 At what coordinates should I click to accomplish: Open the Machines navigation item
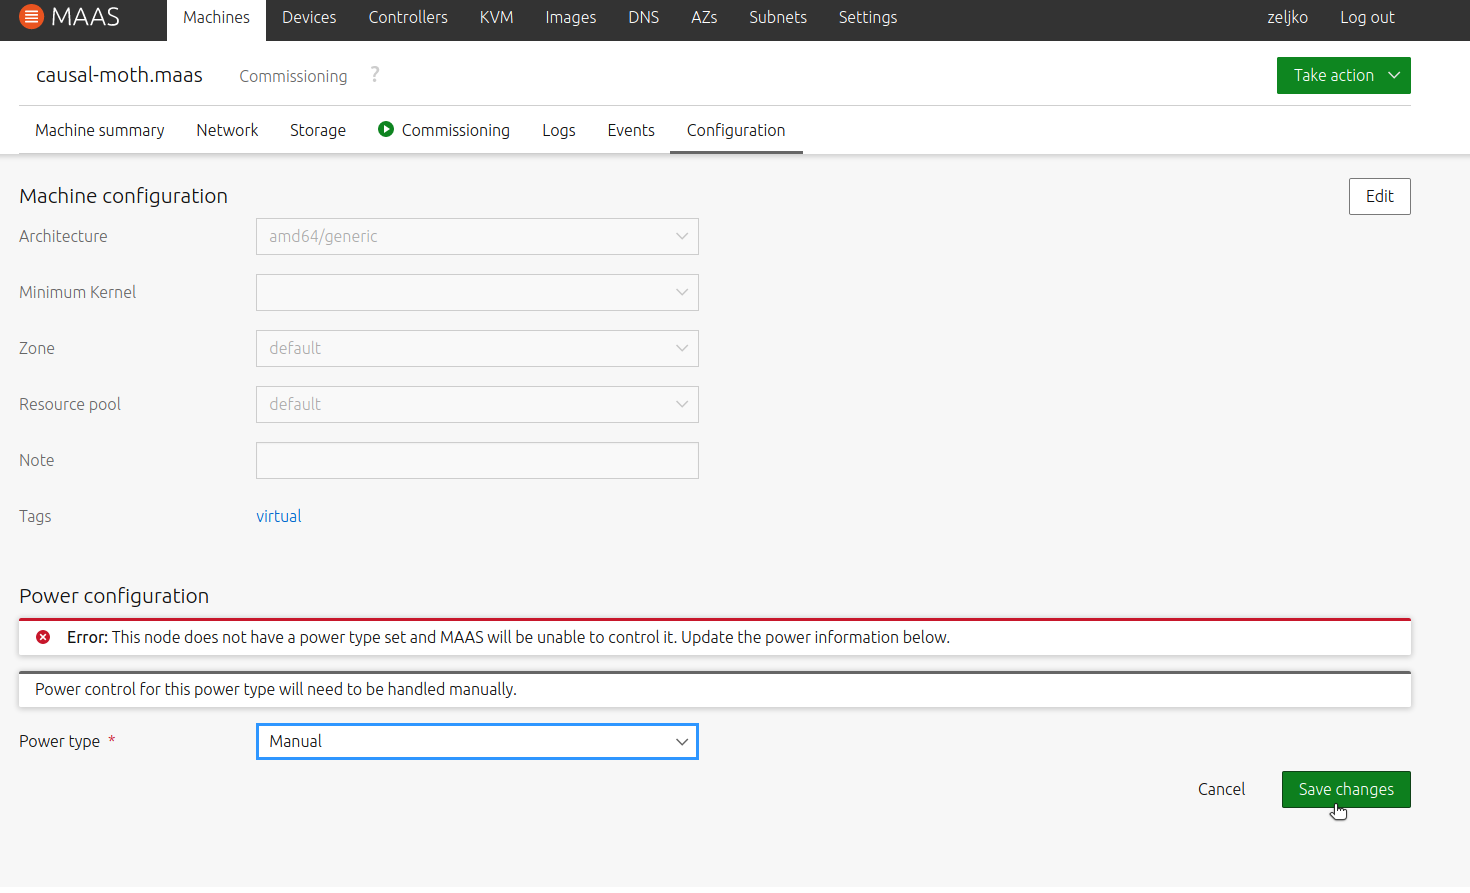[x=216, y=18]
